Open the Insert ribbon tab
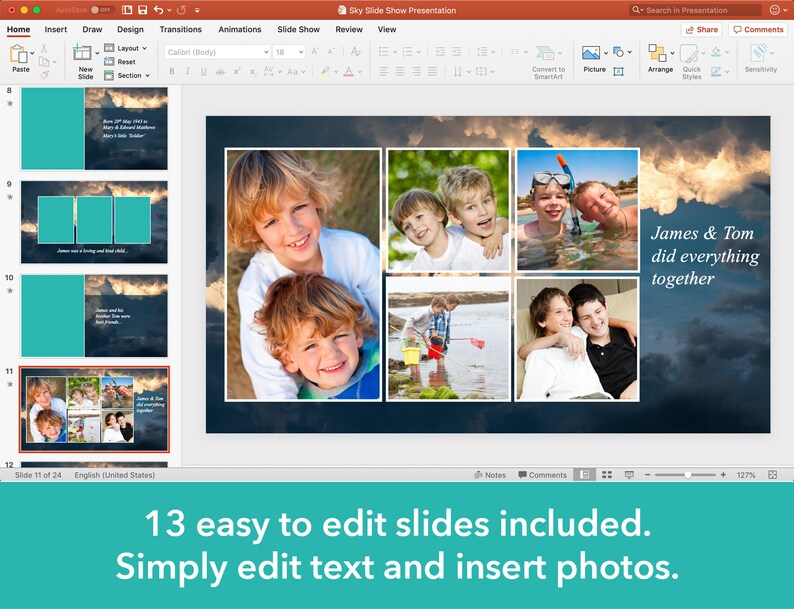Image resolution: width=794 pixels, height=609 pixels. click(x=56, y=29)
